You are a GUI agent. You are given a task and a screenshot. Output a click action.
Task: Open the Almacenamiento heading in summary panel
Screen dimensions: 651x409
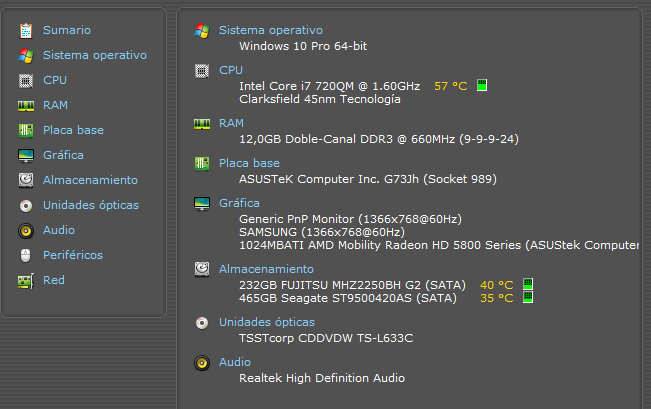coord(266,268)
